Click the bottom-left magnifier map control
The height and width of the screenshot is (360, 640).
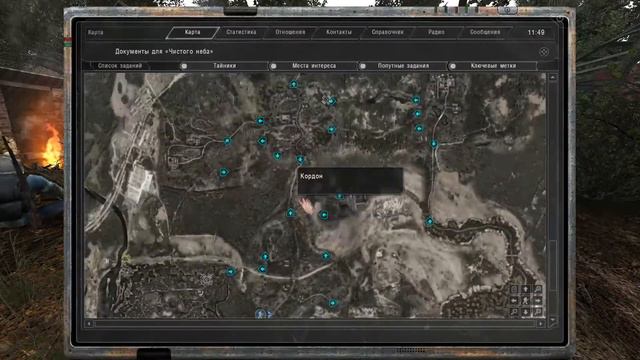514,312
